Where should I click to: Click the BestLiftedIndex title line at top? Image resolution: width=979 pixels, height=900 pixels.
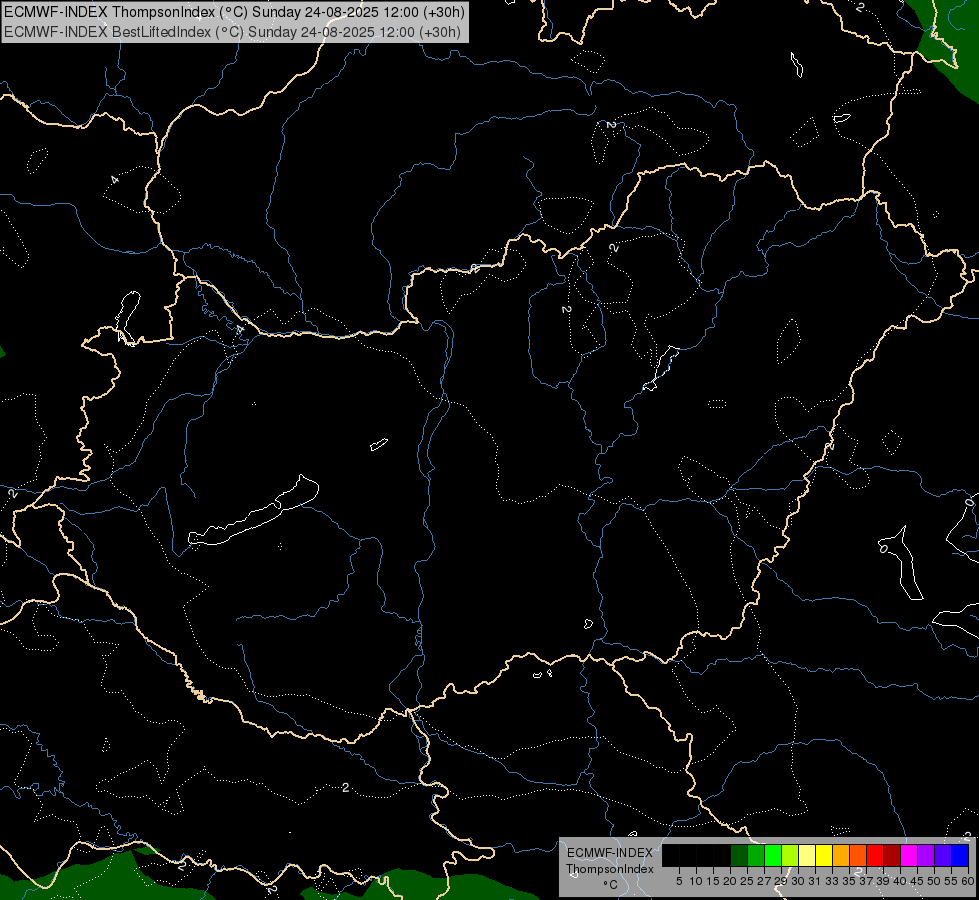point(232,32)
